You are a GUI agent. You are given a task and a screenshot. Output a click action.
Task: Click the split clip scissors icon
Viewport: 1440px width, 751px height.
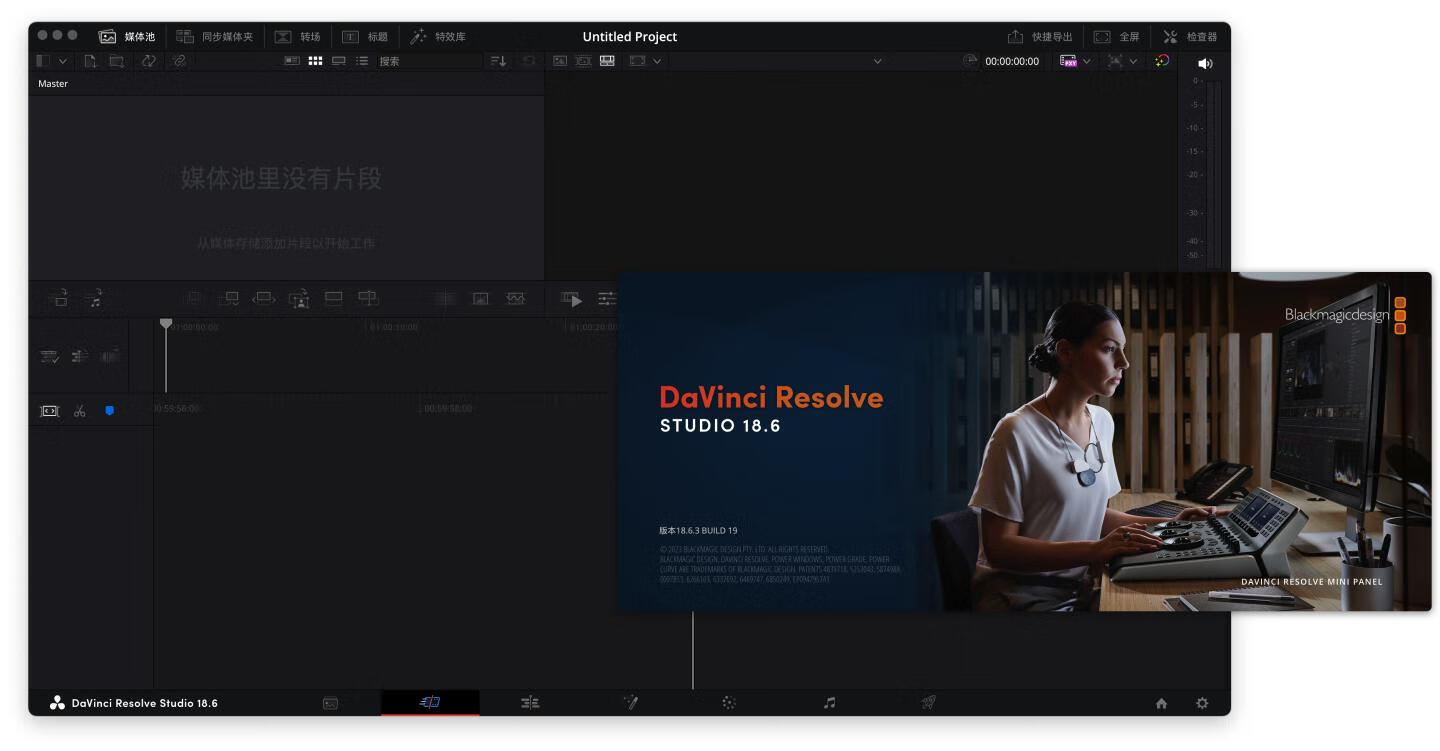tap(80, 411)
